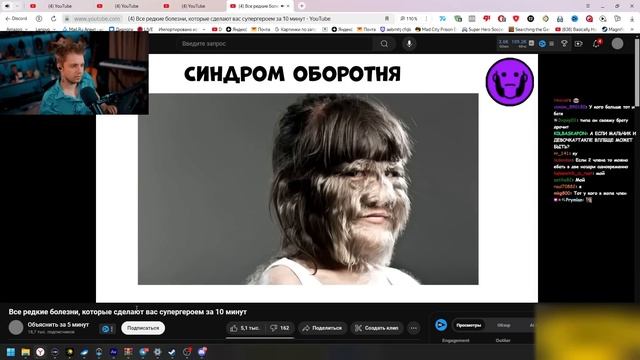
Task: Open channel name Объяснить за 5 минут
Action: [x=58, y=324]
